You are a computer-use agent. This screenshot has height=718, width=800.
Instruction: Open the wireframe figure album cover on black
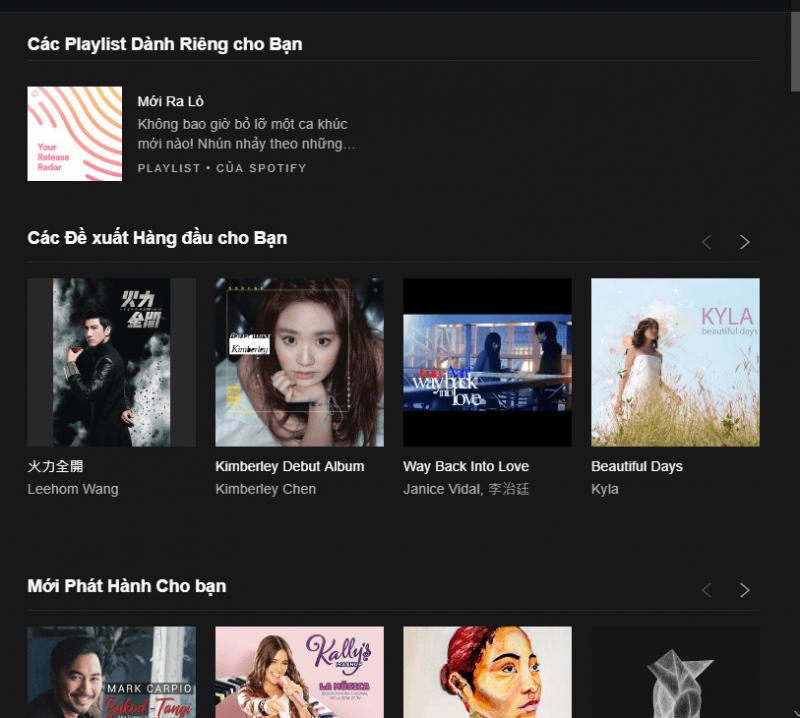click(x=675, y=672)
